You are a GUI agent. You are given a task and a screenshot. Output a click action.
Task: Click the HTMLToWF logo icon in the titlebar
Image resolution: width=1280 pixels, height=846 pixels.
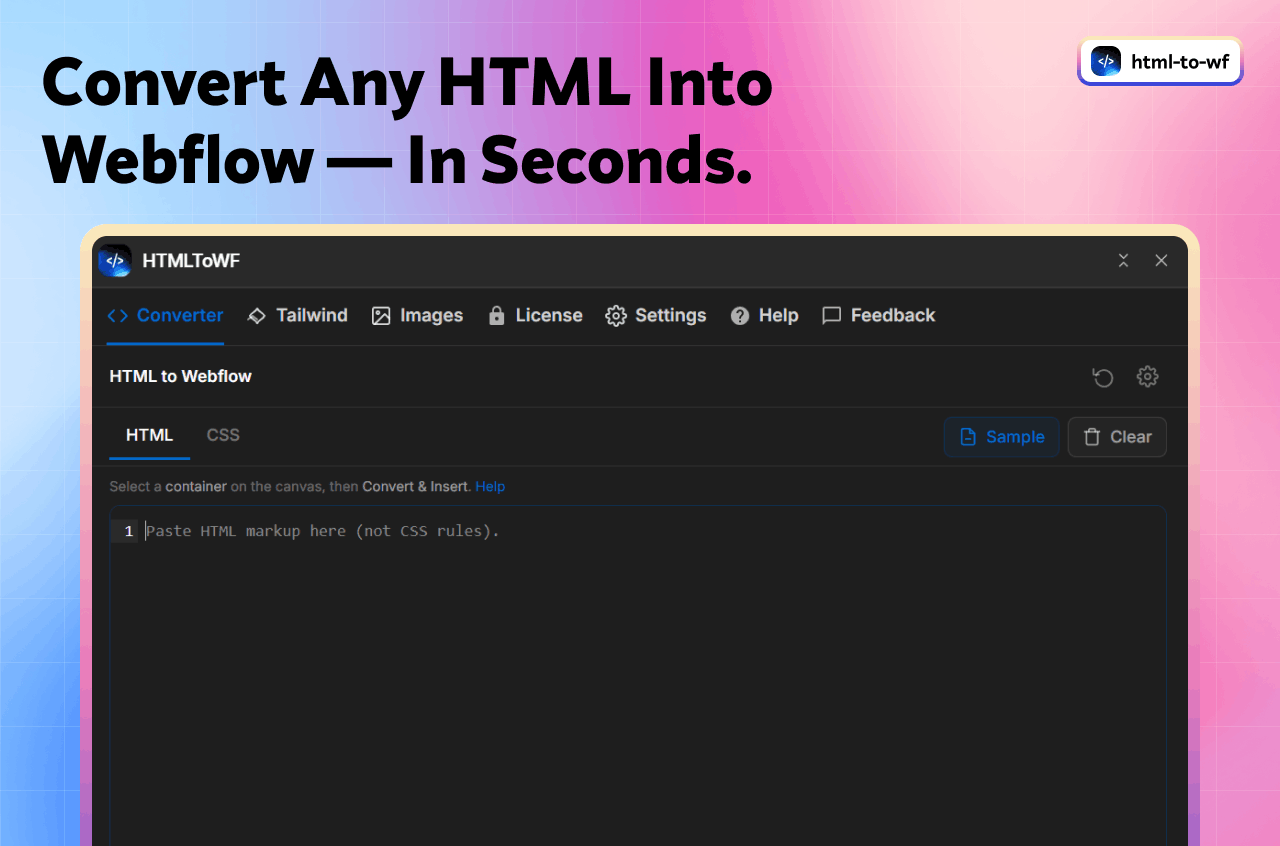(x=116, y=260)
